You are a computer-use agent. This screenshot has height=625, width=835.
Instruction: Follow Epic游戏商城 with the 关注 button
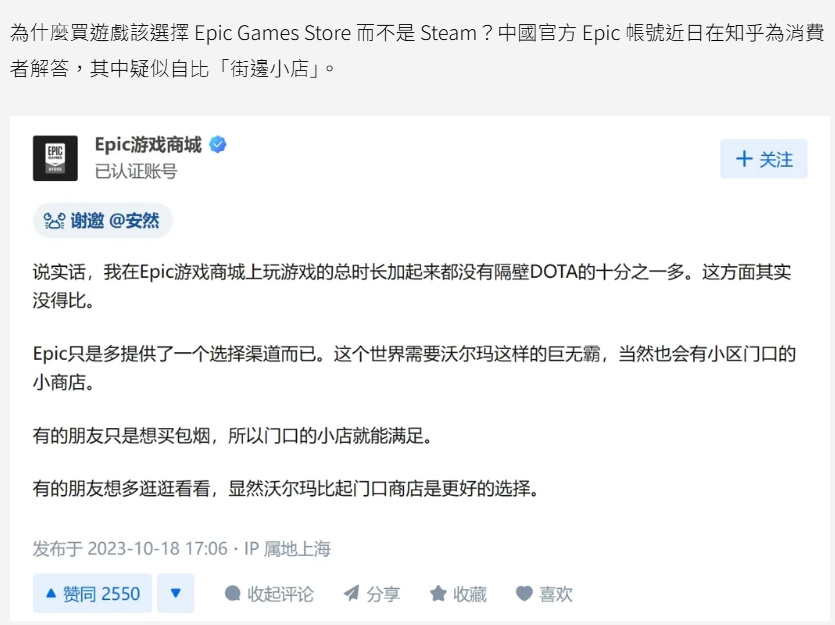pyautogui.click(x=764, y=159)
